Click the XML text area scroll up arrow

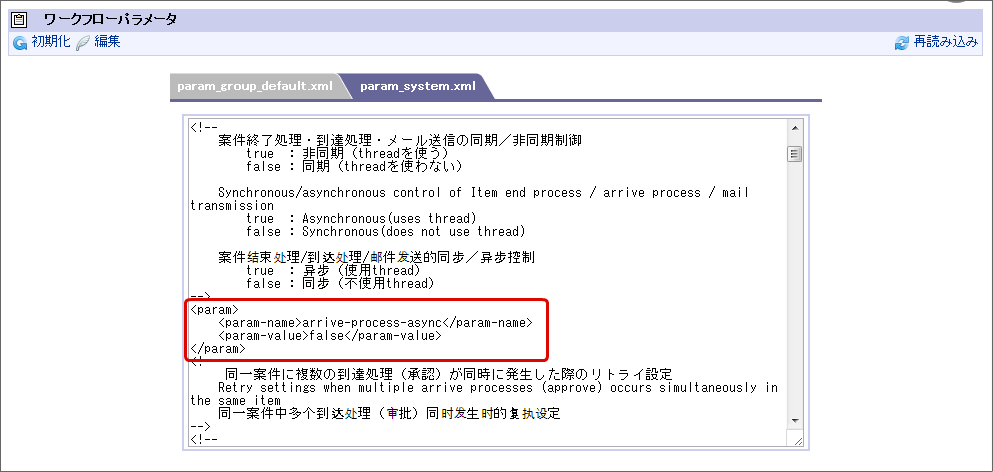(x=794, y=128)
